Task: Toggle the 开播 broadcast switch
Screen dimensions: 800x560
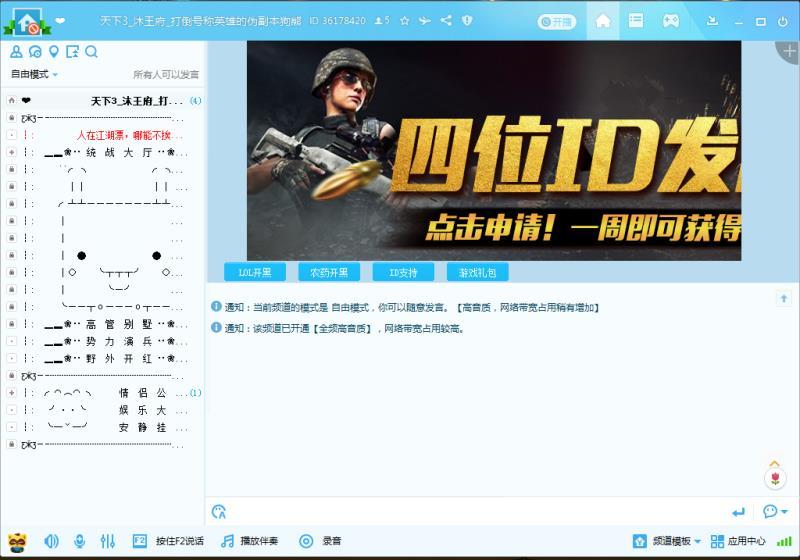Action: [557, 21]
